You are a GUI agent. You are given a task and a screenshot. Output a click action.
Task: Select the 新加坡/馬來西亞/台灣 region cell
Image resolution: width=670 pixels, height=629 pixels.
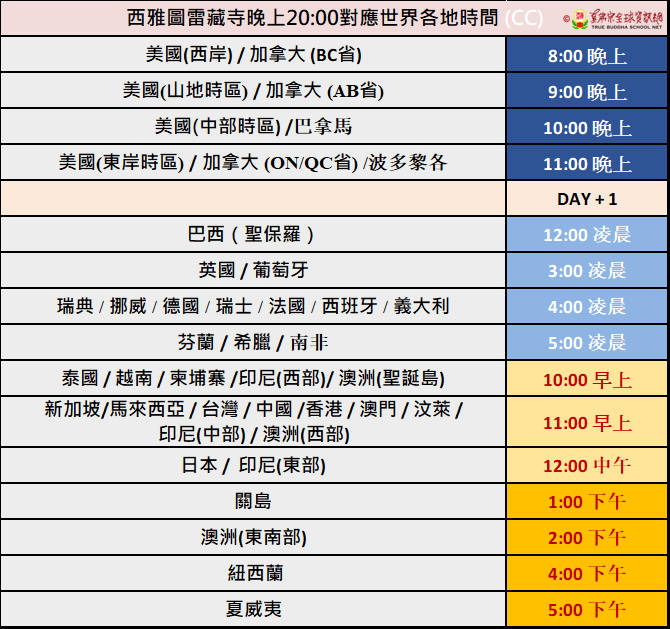click(253, 422)
